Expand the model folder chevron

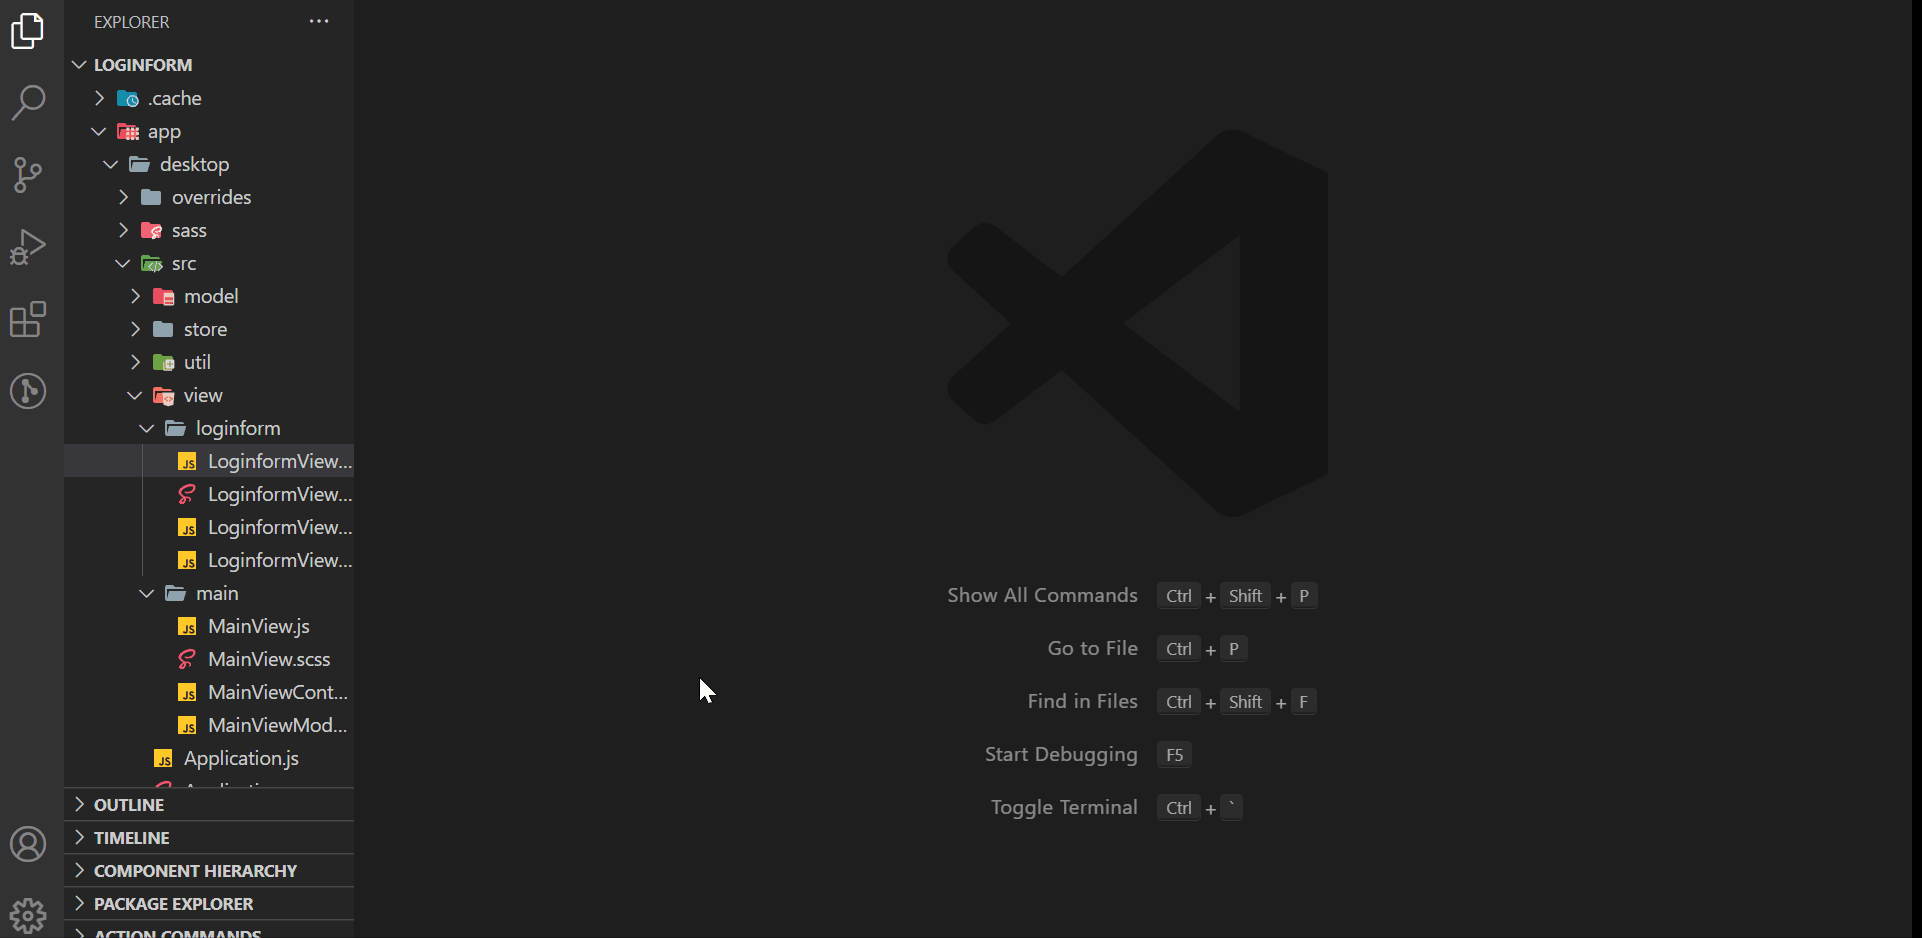tap(135, 296)
